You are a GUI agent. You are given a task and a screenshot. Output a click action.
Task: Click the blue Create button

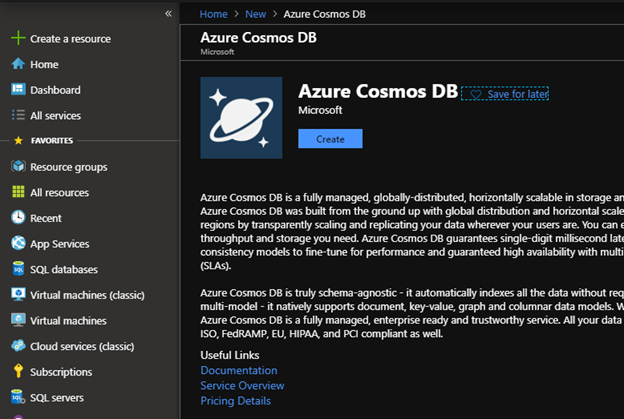(330, 139)
